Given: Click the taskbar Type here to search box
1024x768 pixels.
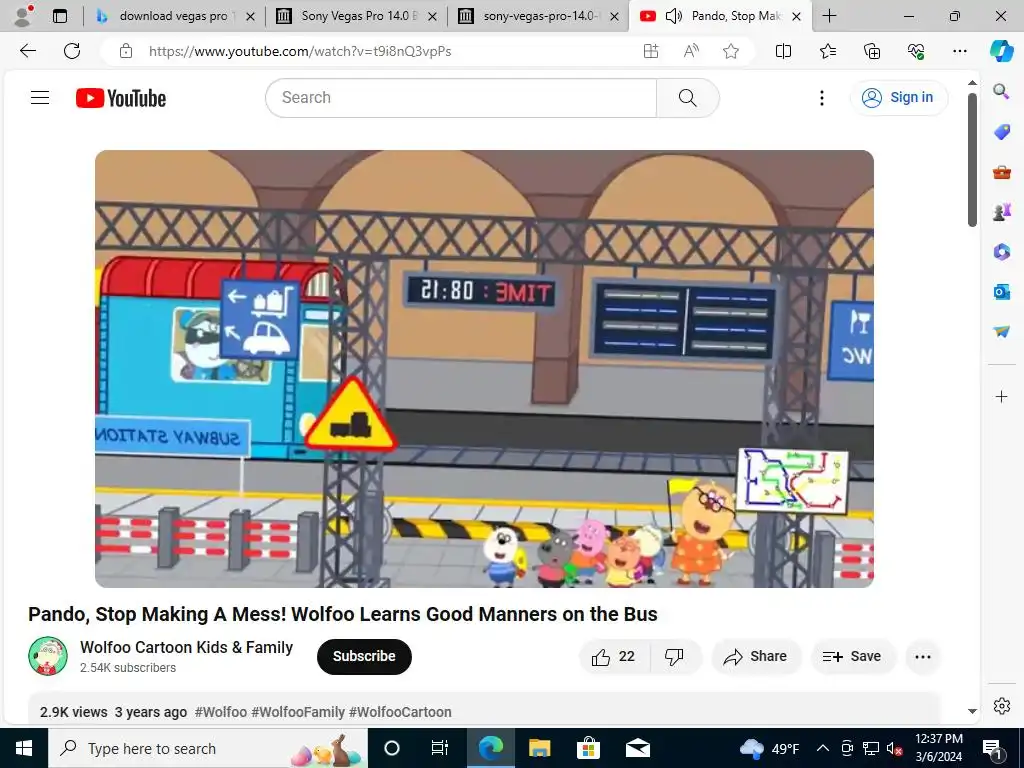Looking at the screenshot, I should click(x=208, y=748).
